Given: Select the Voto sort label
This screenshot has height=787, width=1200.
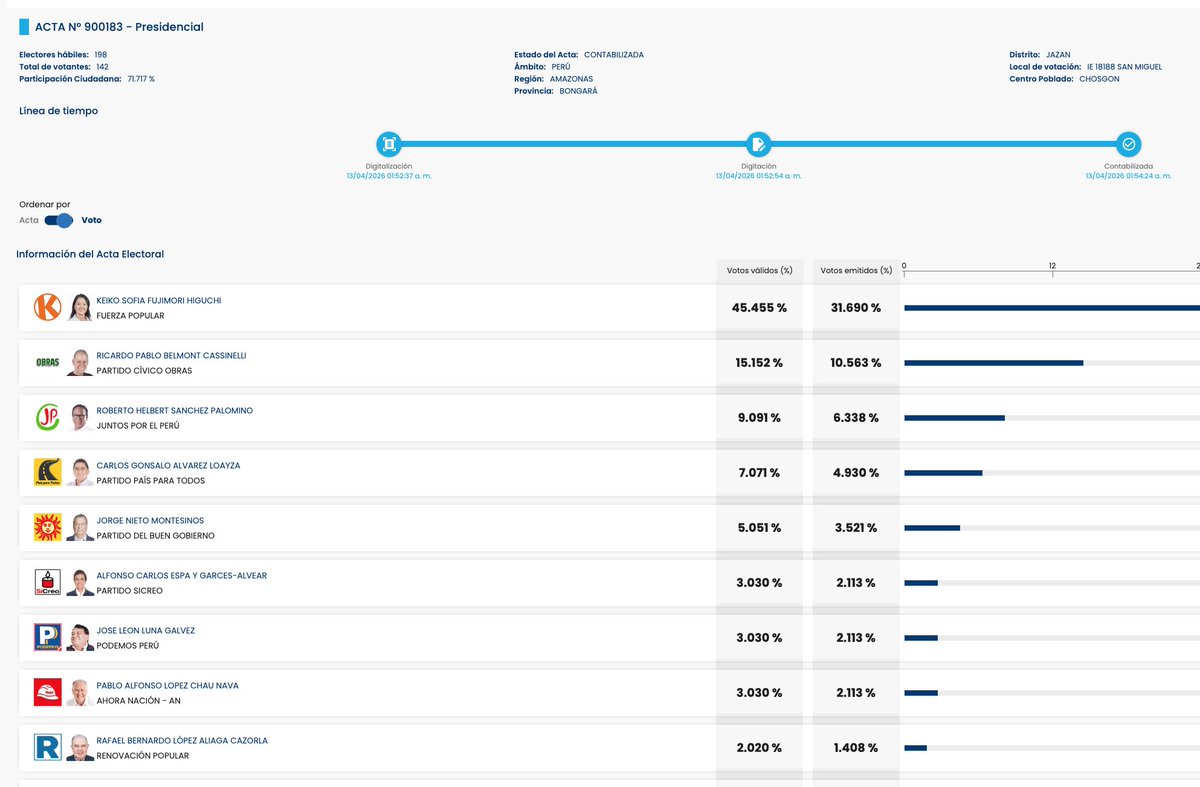Looking at the screenshot, I should pos(91,220).
